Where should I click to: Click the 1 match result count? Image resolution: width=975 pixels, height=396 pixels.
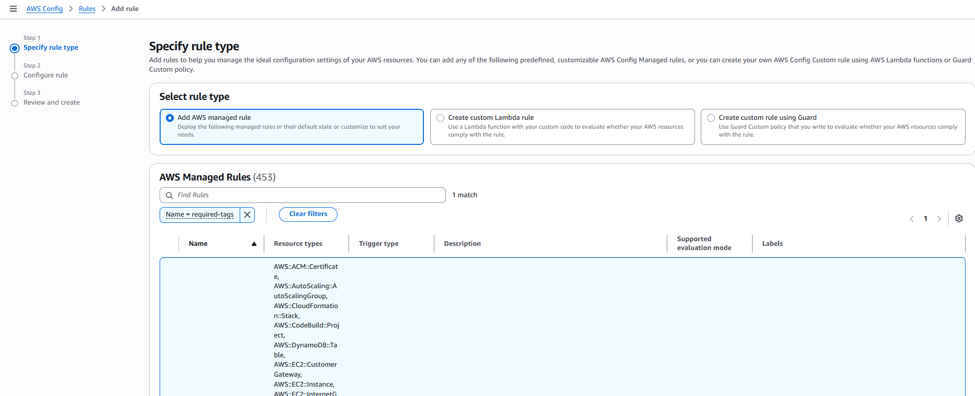click(464, 195)
